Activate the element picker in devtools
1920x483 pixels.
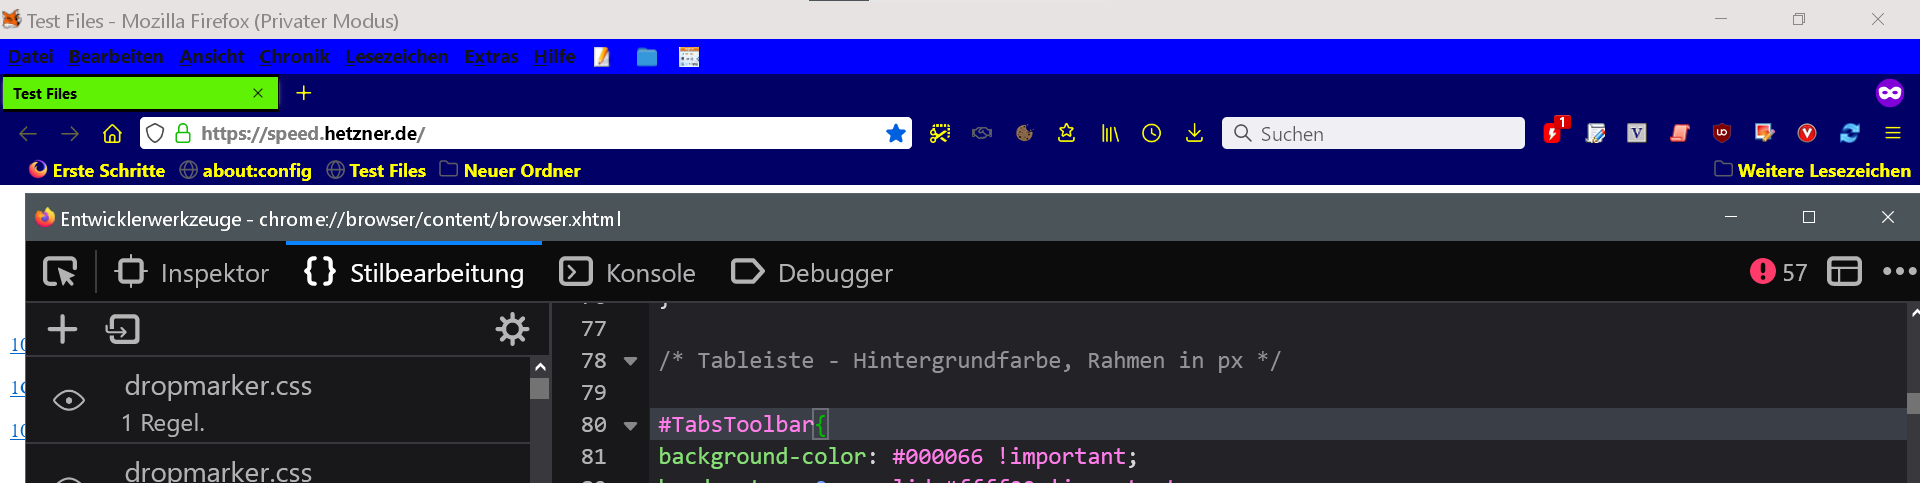tap(60, 272)
